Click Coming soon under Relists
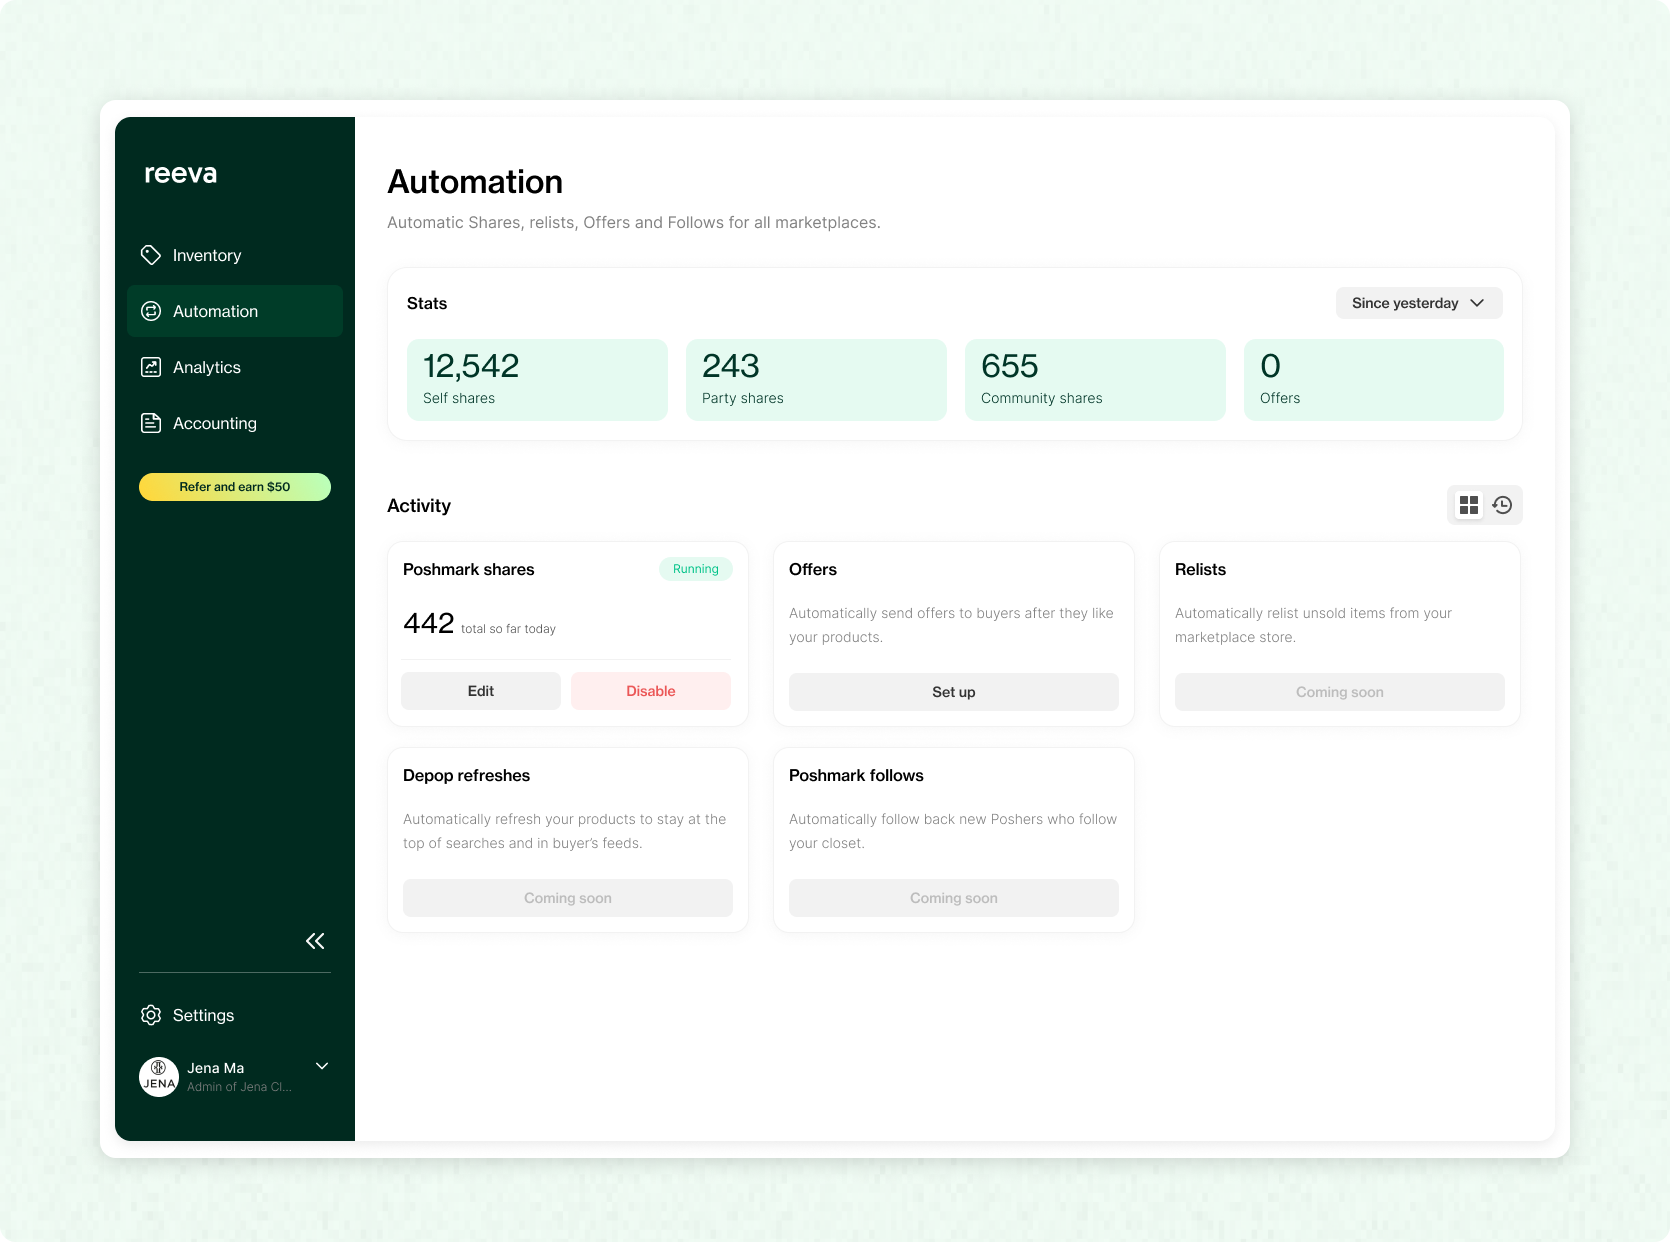 [1340, 692]
